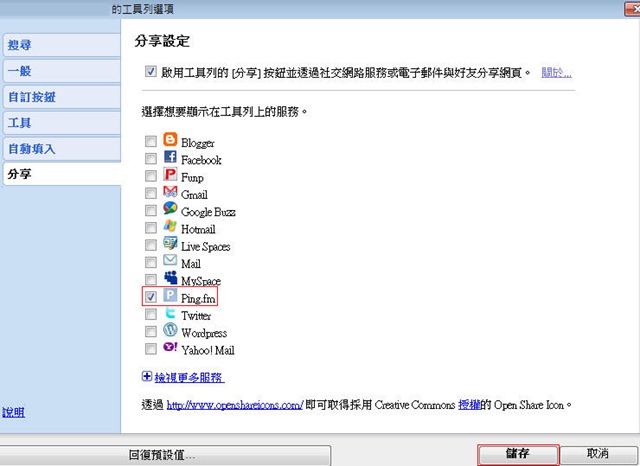
Task: Switch to 自訂按鈕 tab
Action: (x=62, y=97)
